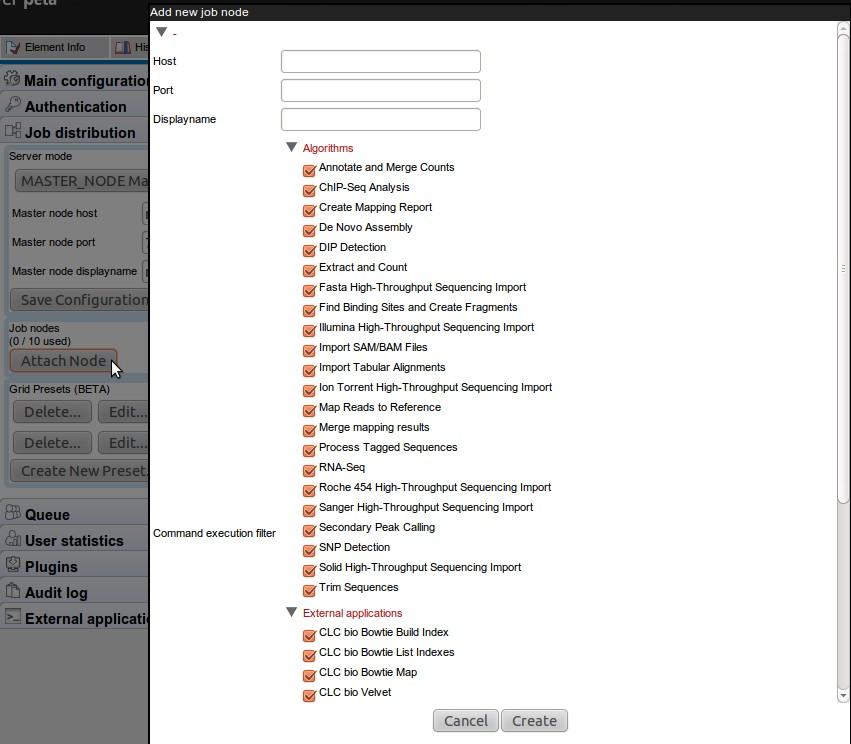Open the Queue section

pos(74,514)
